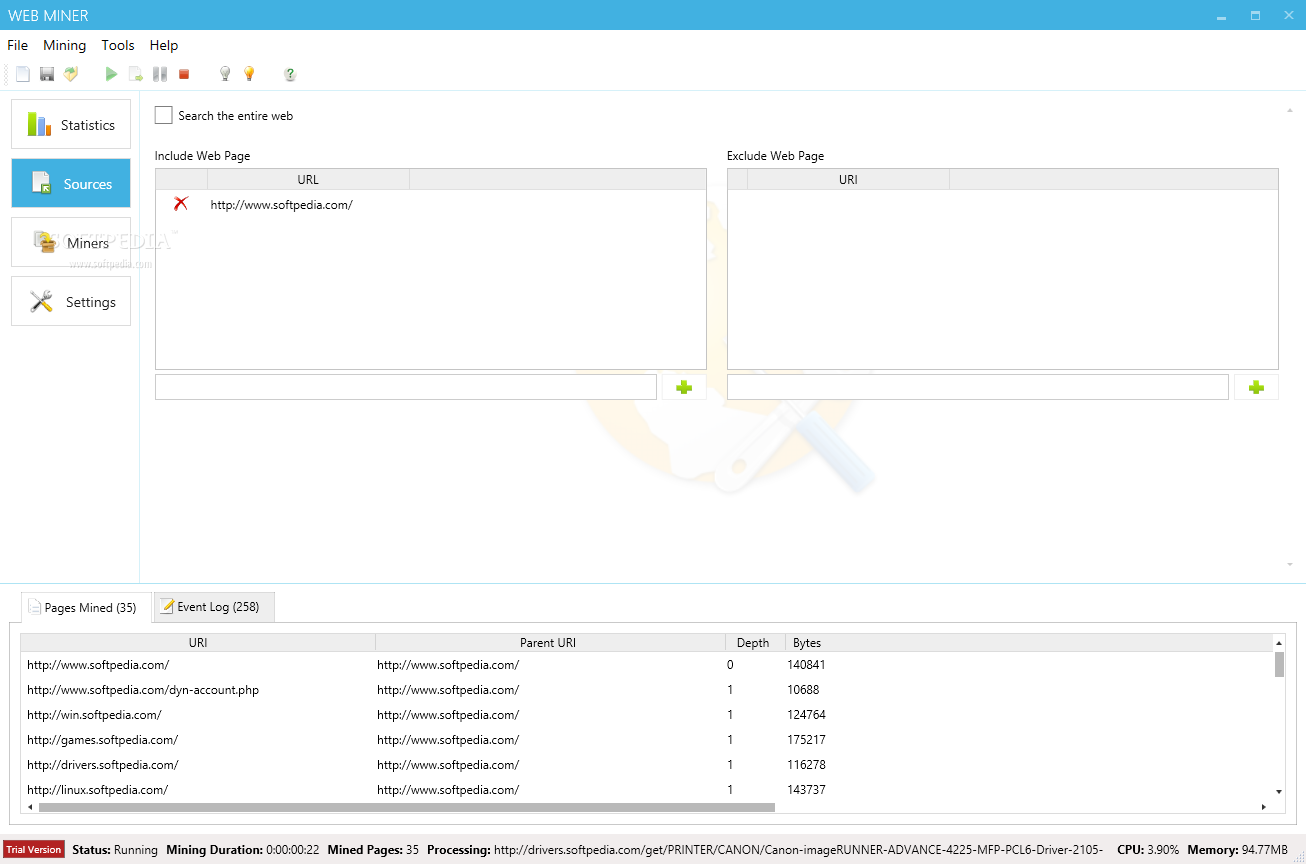The height and width of the screenshot is (864, 1306).
Task: Click the Exclude Web Page input field
Action: tap(978, 387)
